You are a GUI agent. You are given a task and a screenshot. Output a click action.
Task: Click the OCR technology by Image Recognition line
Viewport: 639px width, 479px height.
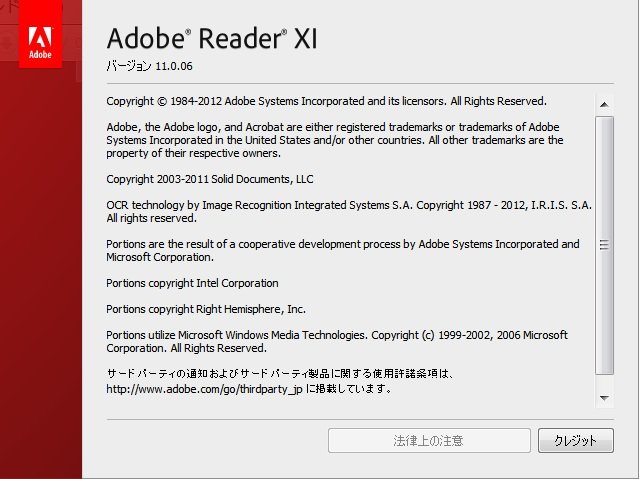pyautogui.click(x=349, y=205)
